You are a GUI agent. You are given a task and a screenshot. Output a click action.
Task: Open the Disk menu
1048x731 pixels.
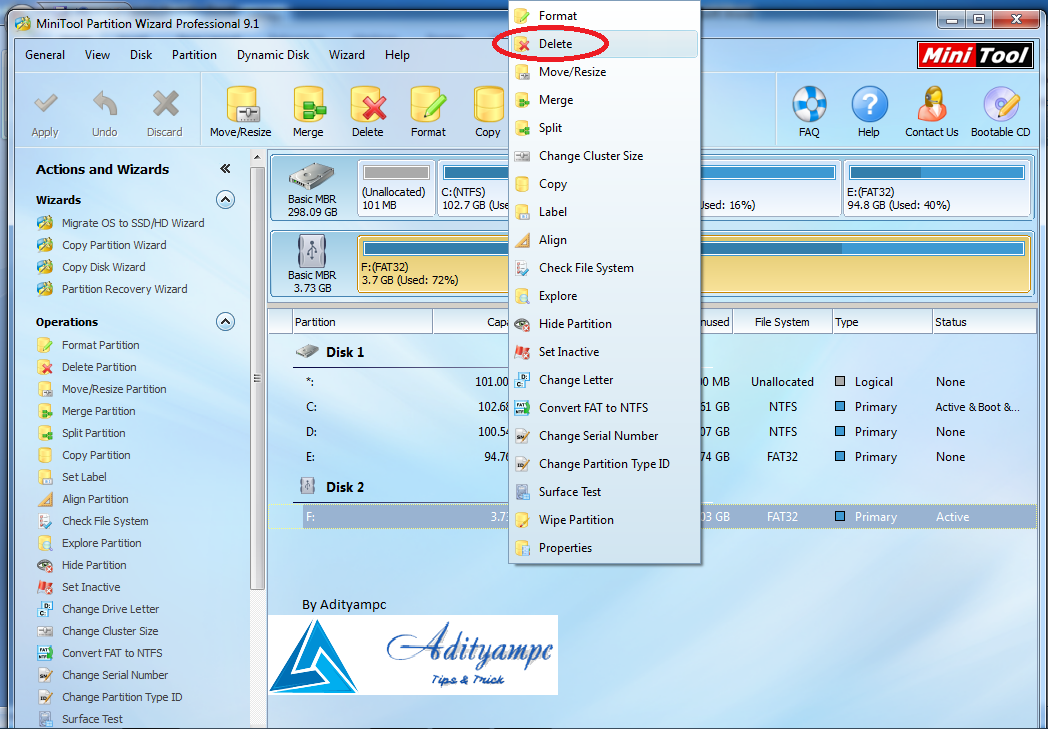[x=141, y=55]
